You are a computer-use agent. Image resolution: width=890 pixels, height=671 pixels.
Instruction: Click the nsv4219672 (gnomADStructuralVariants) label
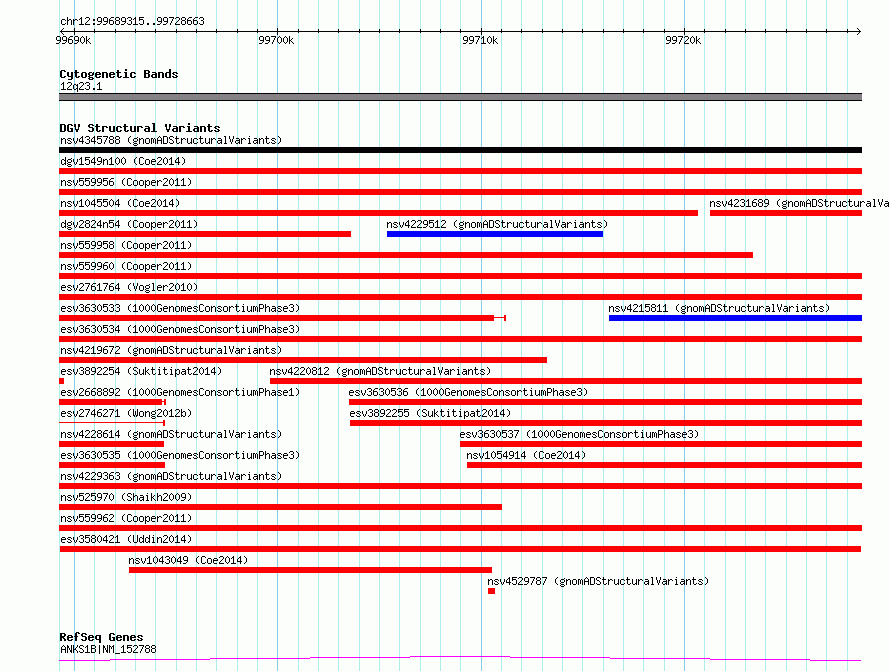click(171, 350)
